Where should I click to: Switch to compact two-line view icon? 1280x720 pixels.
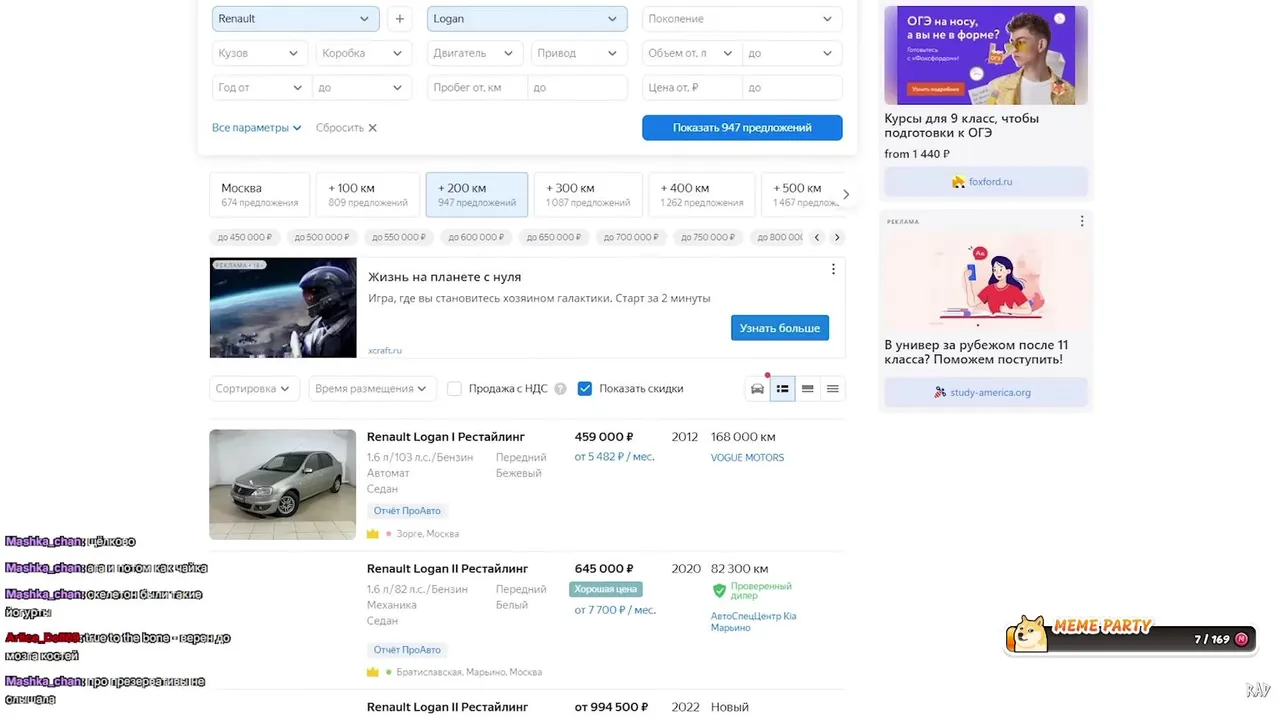pos(808,389)
